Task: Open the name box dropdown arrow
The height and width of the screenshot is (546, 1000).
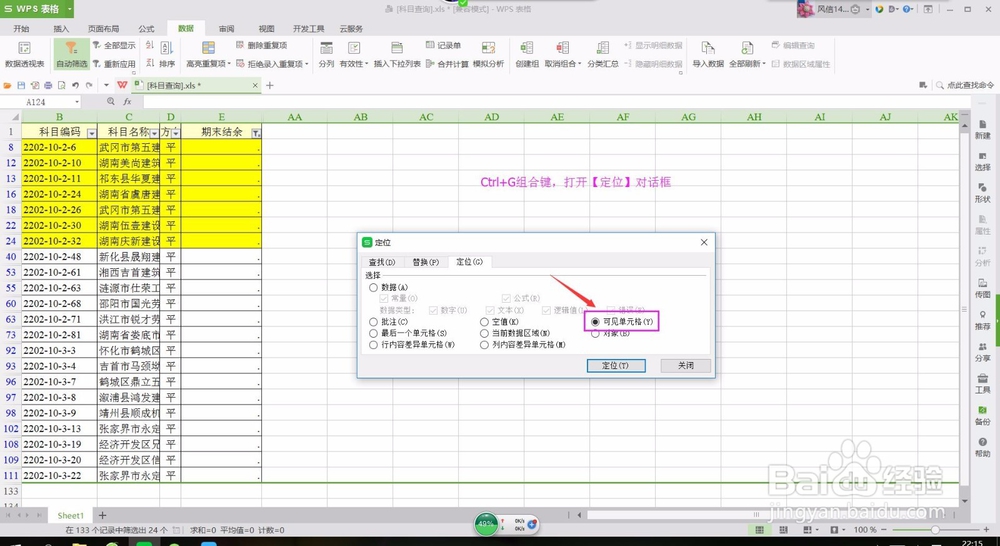Action: [x=77, y=102]
